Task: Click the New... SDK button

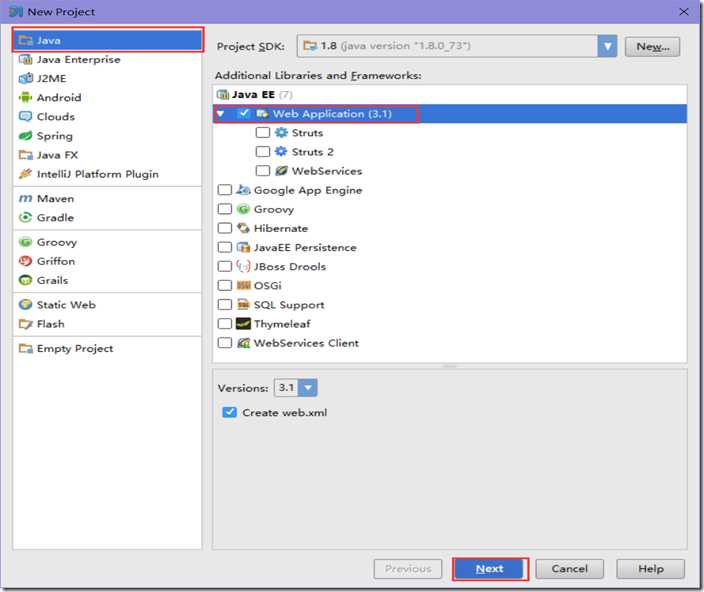Action: [x=652, y=46]
